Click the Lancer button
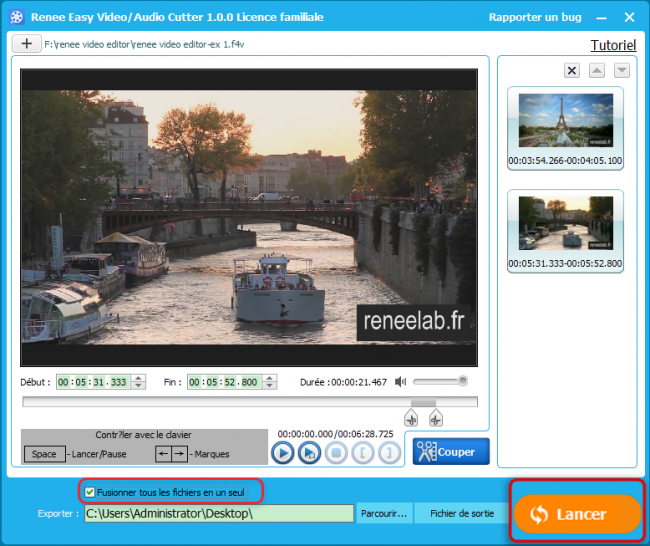Screen dimensions: 650x546 click(x=577, y=514)
